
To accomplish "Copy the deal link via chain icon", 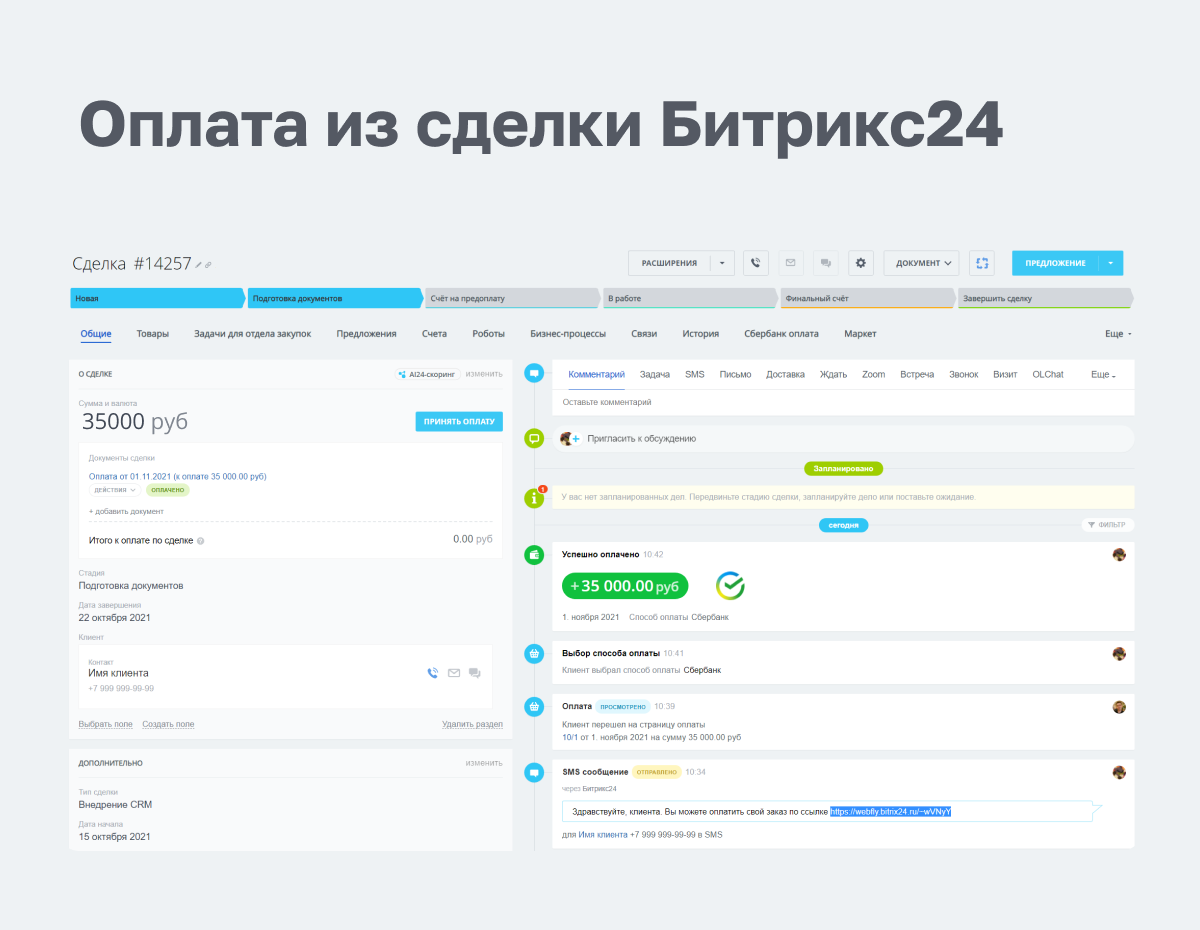I will click(x=208, y=264).
